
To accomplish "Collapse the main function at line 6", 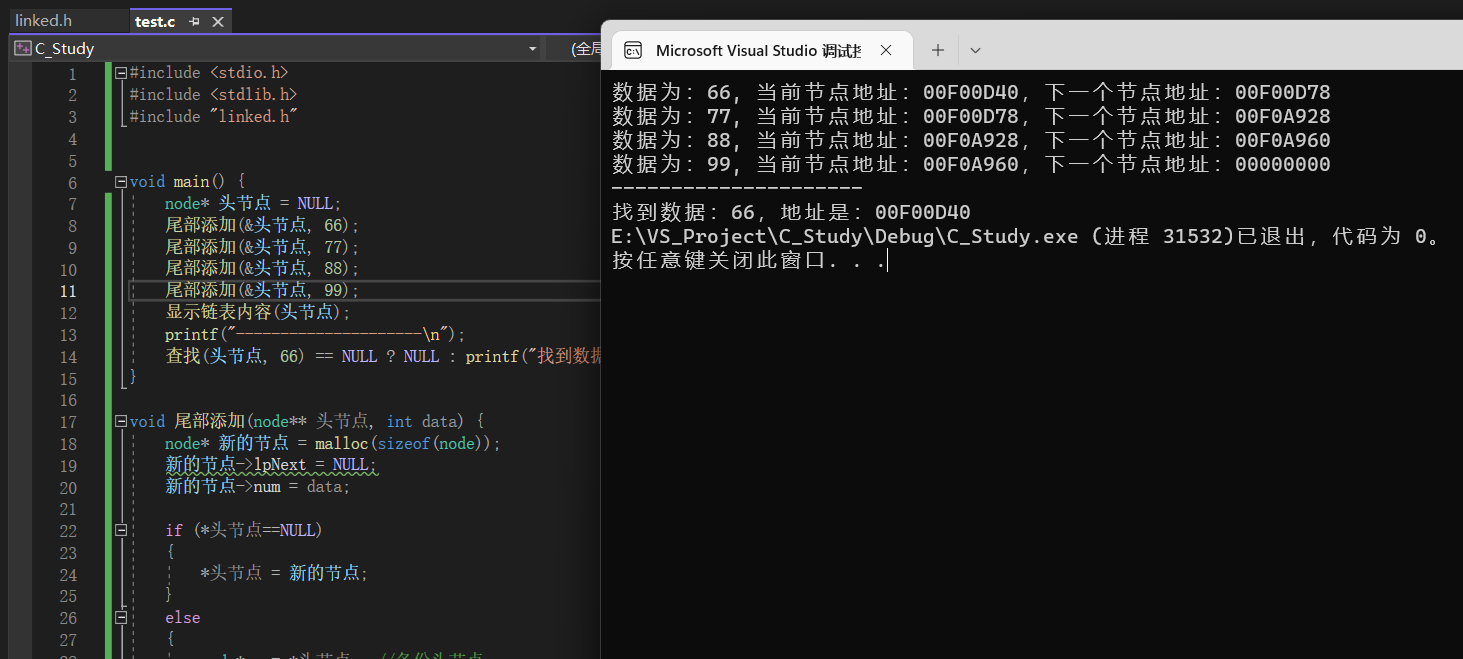I will pyautogui.click(x=121, y=182).
